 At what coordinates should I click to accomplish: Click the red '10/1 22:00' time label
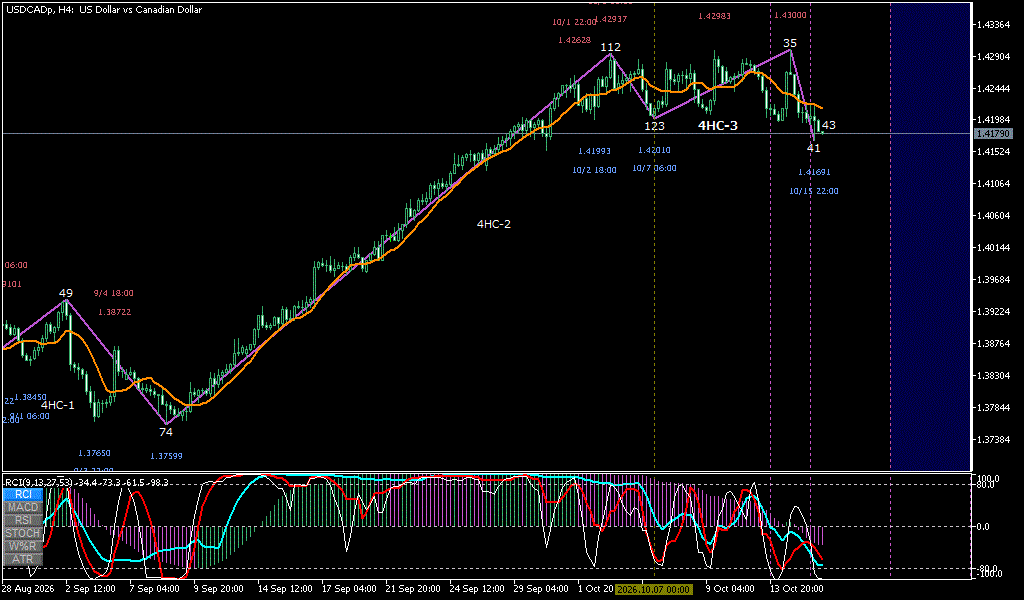(x=574, y=22)
